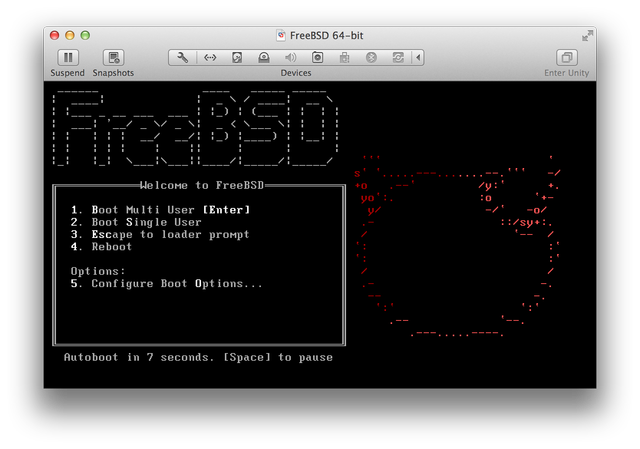
Task: Click the red daemon ASCII art
Action: 457,246
